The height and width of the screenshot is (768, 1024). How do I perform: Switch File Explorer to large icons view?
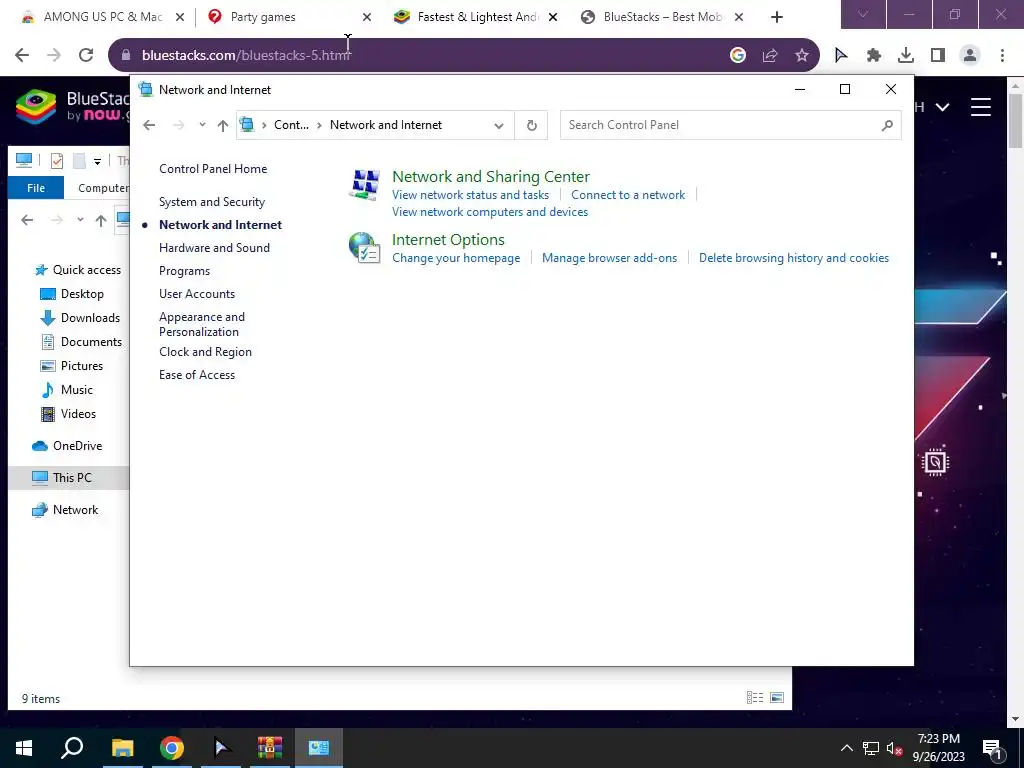tap(776, 698)
